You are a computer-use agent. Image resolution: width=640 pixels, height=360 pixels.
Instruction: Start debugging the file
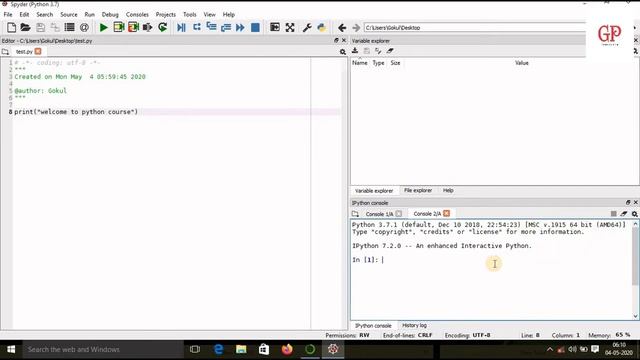[182, 27]
